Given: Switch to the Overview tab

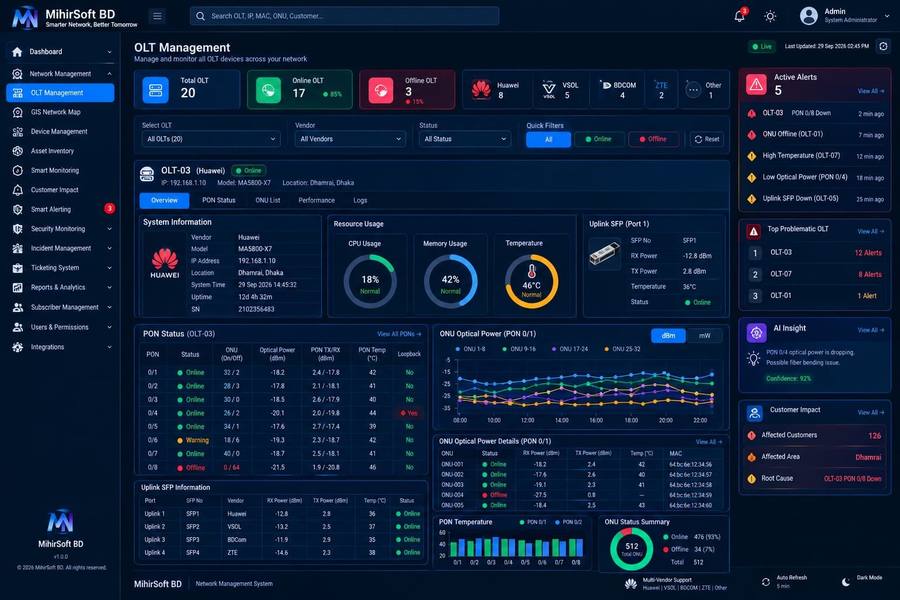Looking at the screenshot, I should tap(164, 200).
